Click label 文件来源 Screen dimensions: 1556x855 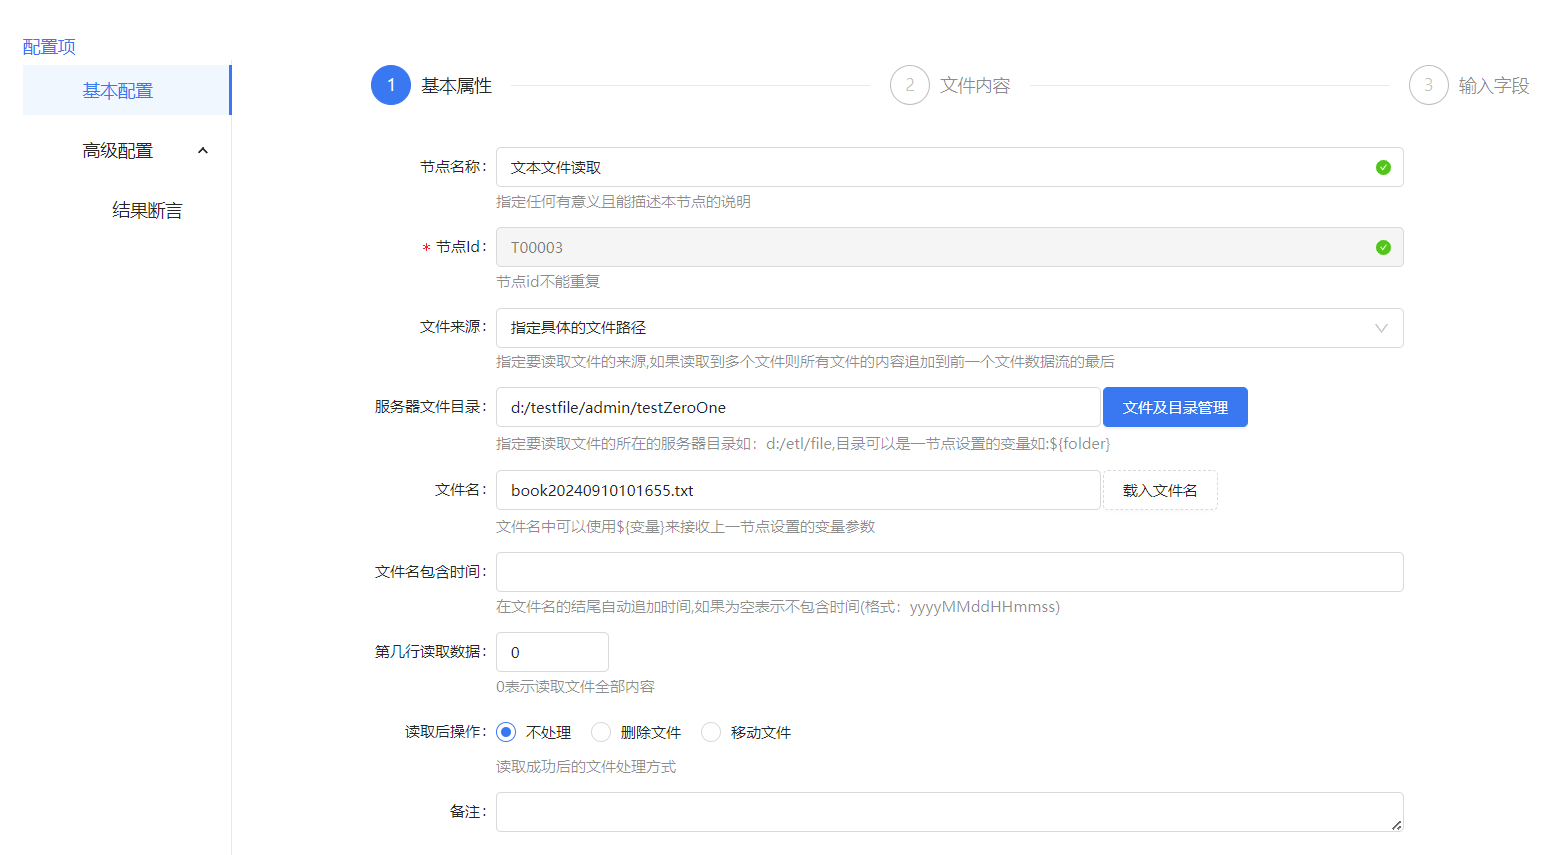(453, 327)
